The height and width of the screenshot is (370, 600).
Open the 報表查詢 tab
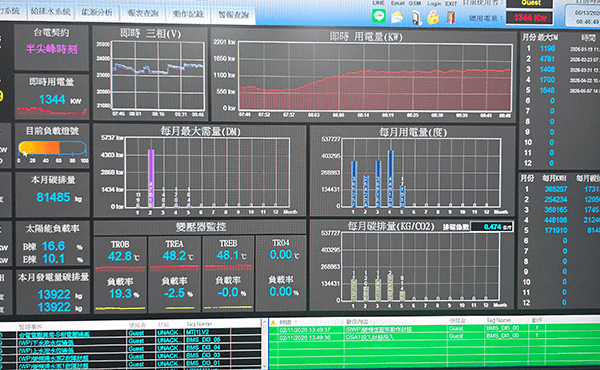(x=143, y=13)
